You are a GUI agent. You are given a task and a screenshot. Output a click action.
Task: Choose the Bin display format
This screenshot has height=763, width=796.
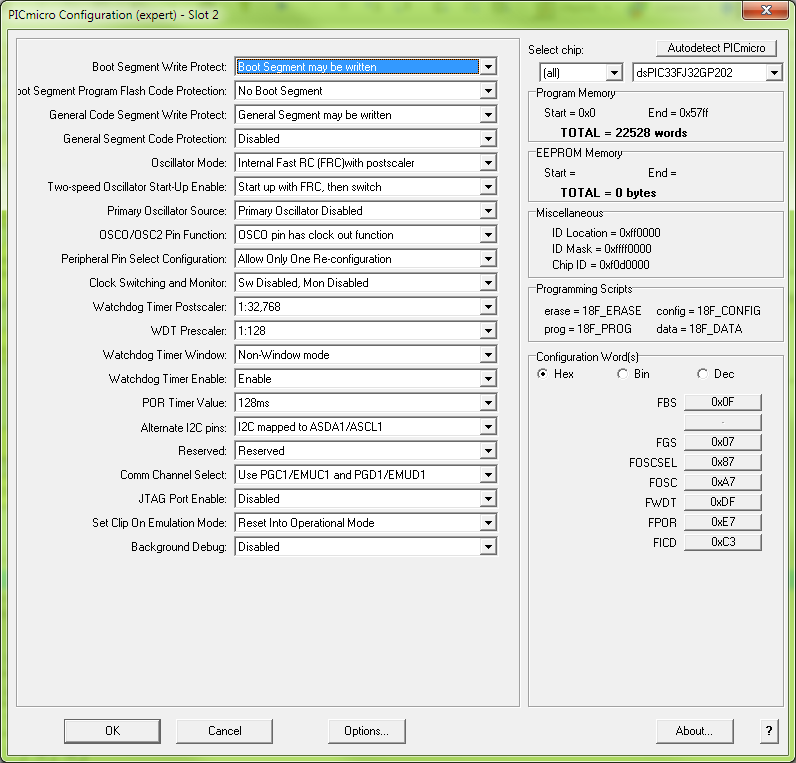[x=622, y=374]
